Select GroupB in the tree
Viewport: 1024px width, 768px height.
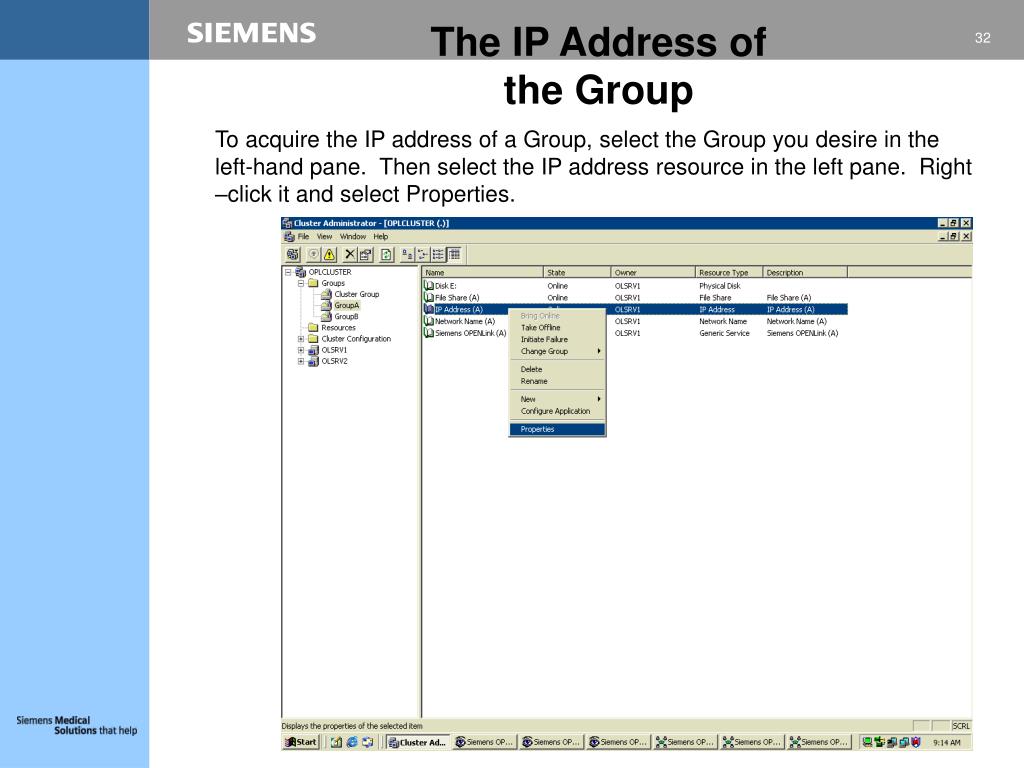(346, 317)
